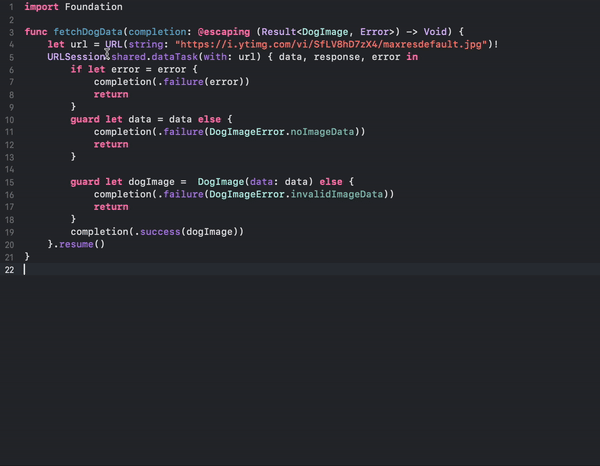The height and width of the screenshot is (466, 600).
Task: Click 'URLSession' on line 5
Action: (x=76, y=57)
